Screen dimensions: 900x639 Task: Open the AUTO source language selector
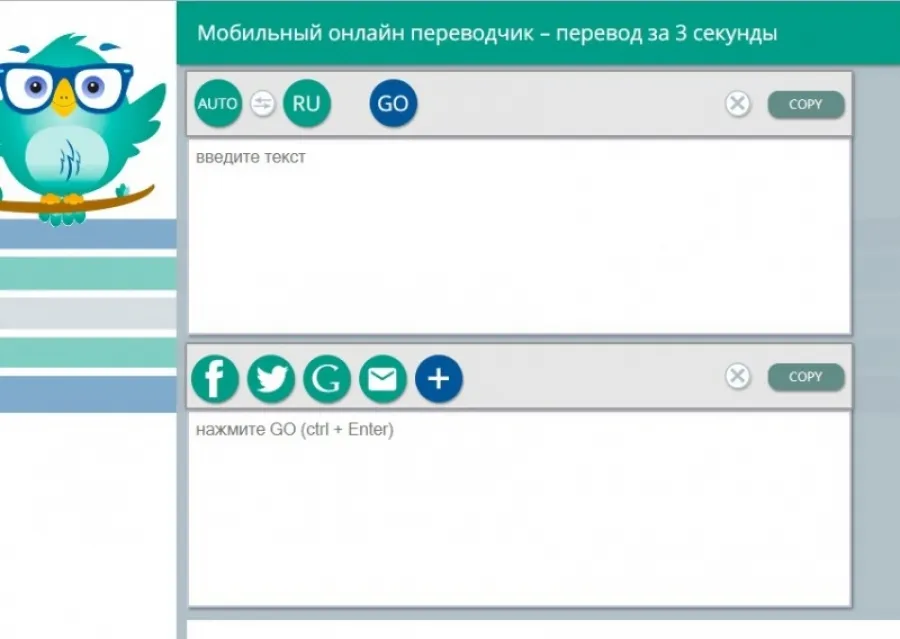218,103
